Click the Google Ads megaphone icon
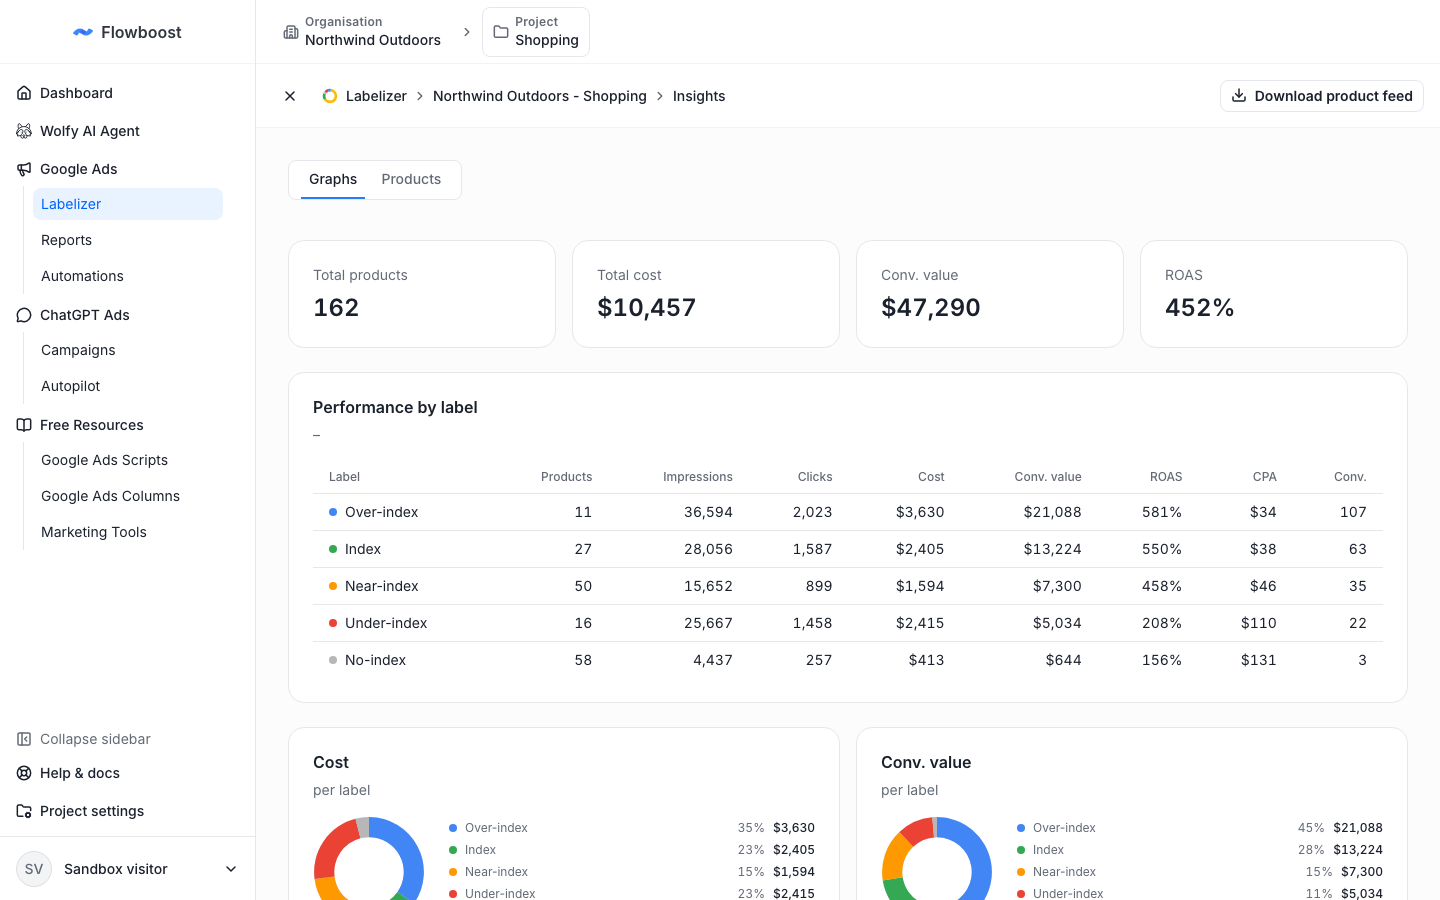Viewport: 1440px width, 900px height. tap(24, 169)
